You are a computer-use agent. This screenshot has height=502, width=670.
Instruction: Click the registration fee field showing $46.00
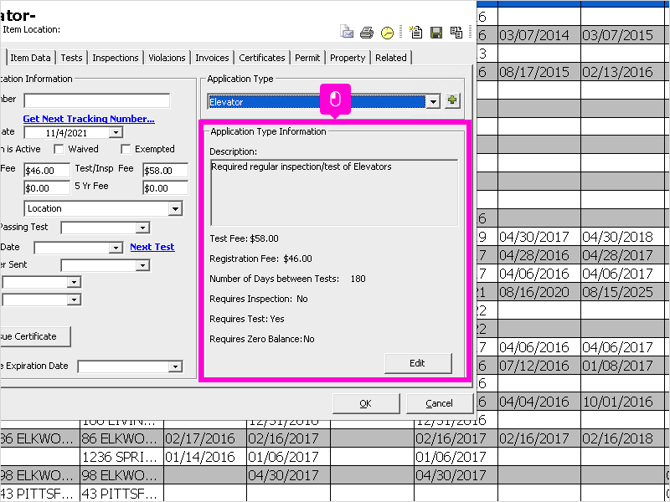pos(47,170)
